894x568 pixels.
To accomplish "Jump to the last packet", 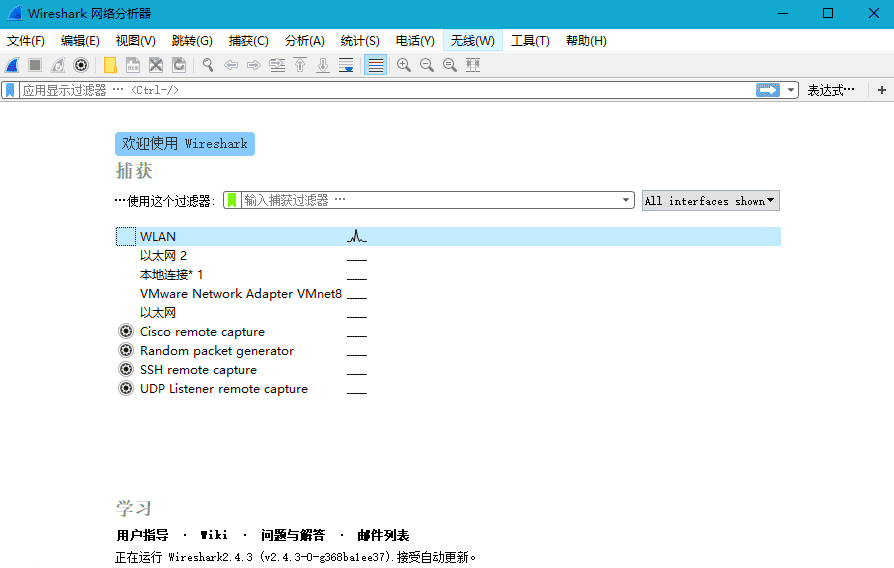I will [323, 65].
